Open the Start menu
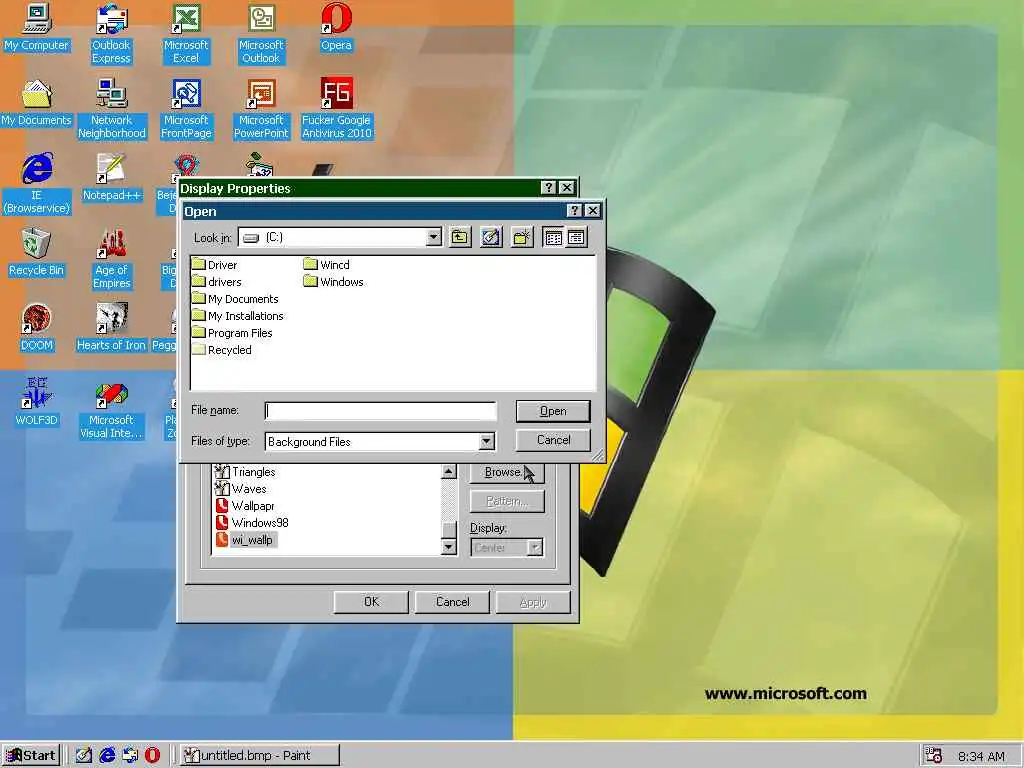Screen dimensions: 1024x768 click(x=31, y=755)
